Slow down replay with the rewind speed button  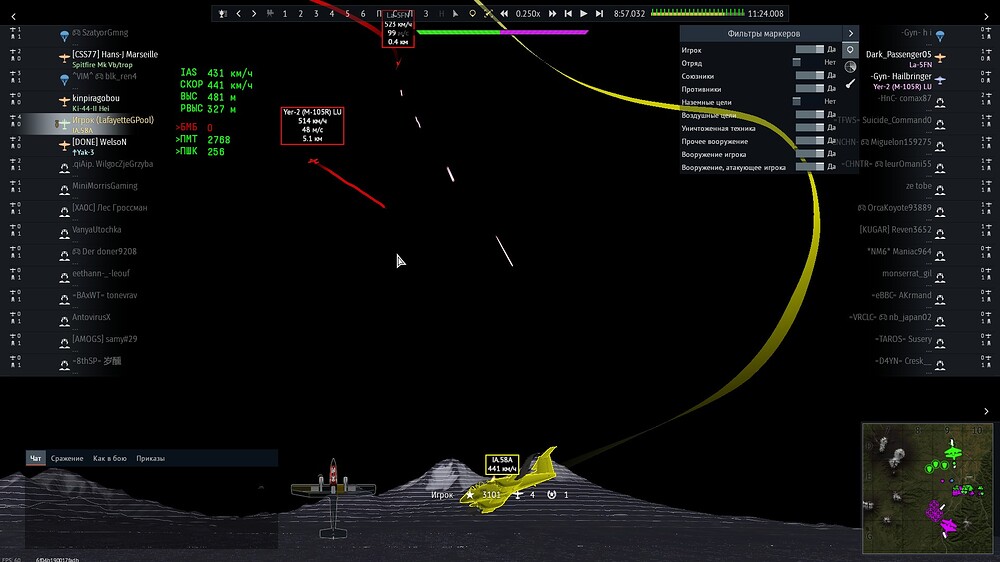point(504,13)
